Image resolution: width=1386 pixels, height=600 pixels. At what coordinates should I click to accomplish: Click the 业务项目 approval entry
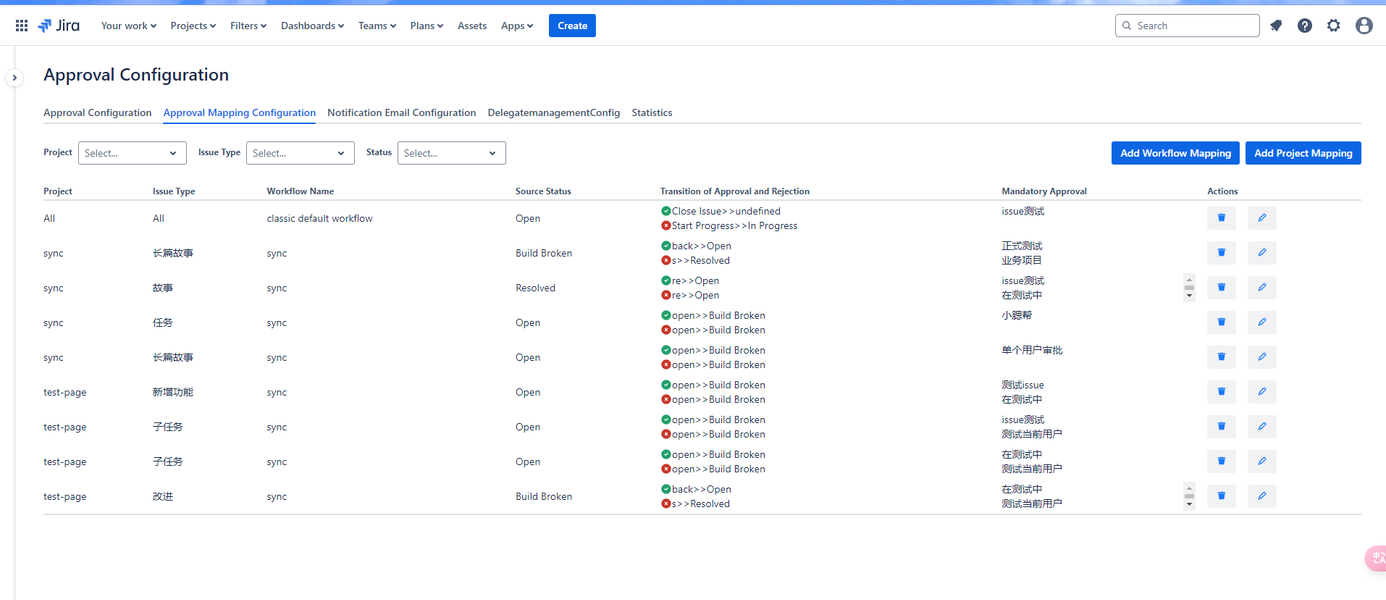(1022, 260)
